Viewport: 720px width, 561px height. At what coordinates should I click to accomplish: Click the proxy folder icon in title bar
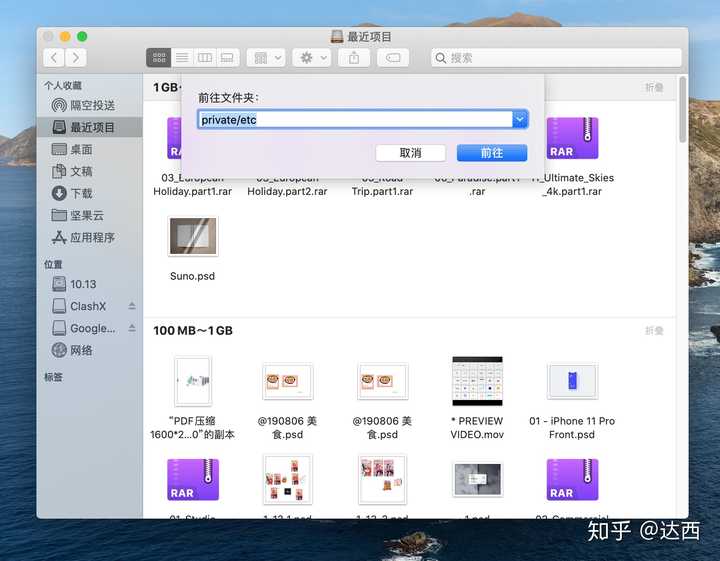click(x=337, y=37)
